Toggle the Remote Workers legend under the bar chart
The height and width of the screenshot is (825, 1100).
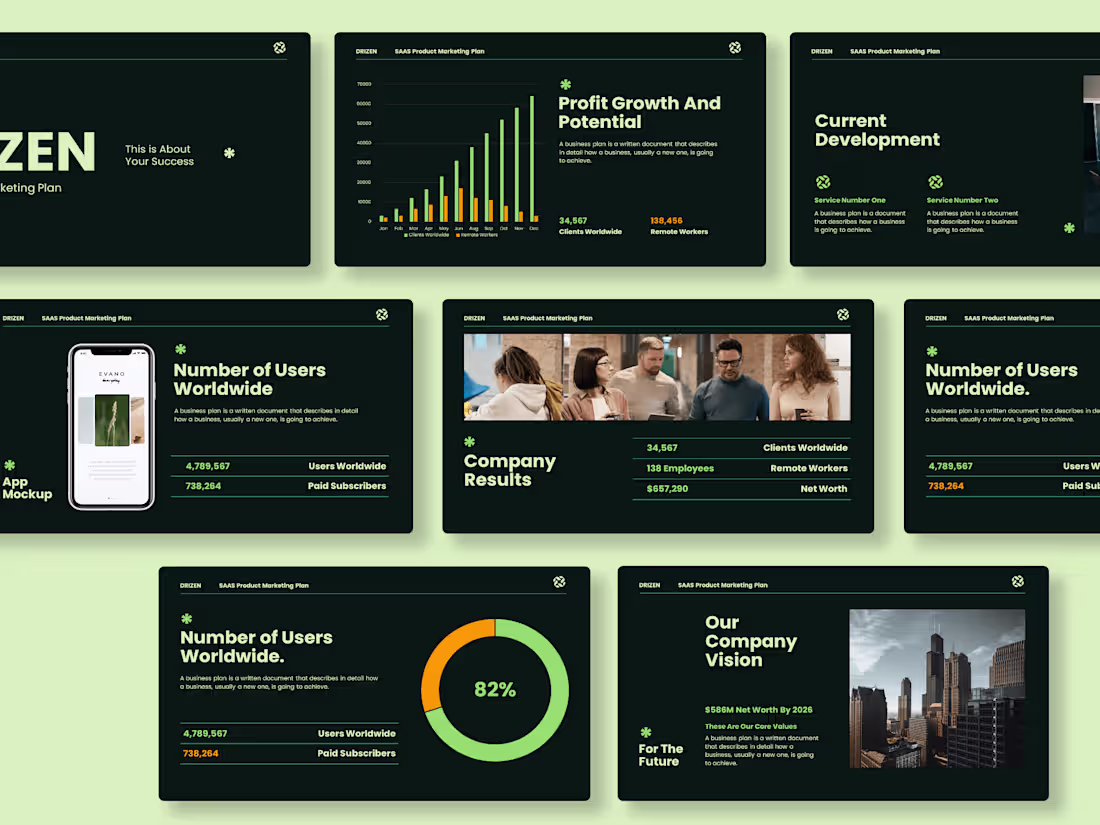[x=475, y=234]
